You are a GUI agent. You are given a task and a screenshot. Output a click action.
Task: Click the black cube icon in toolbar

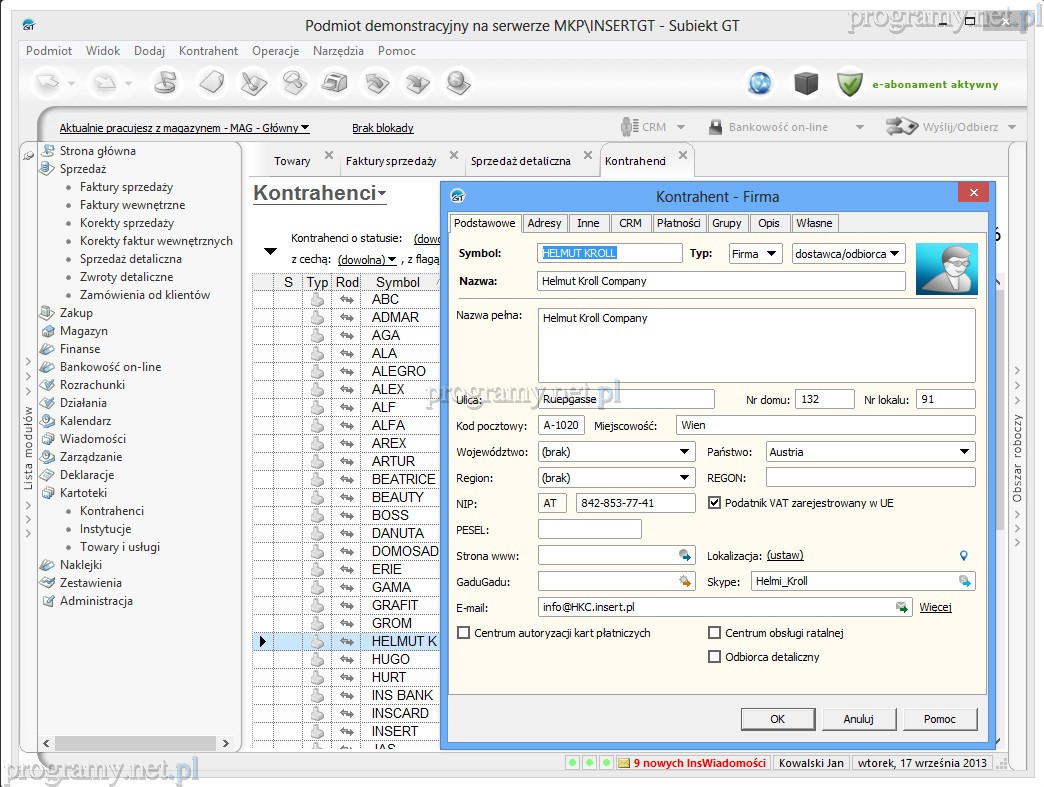click(x=806, y=84)
